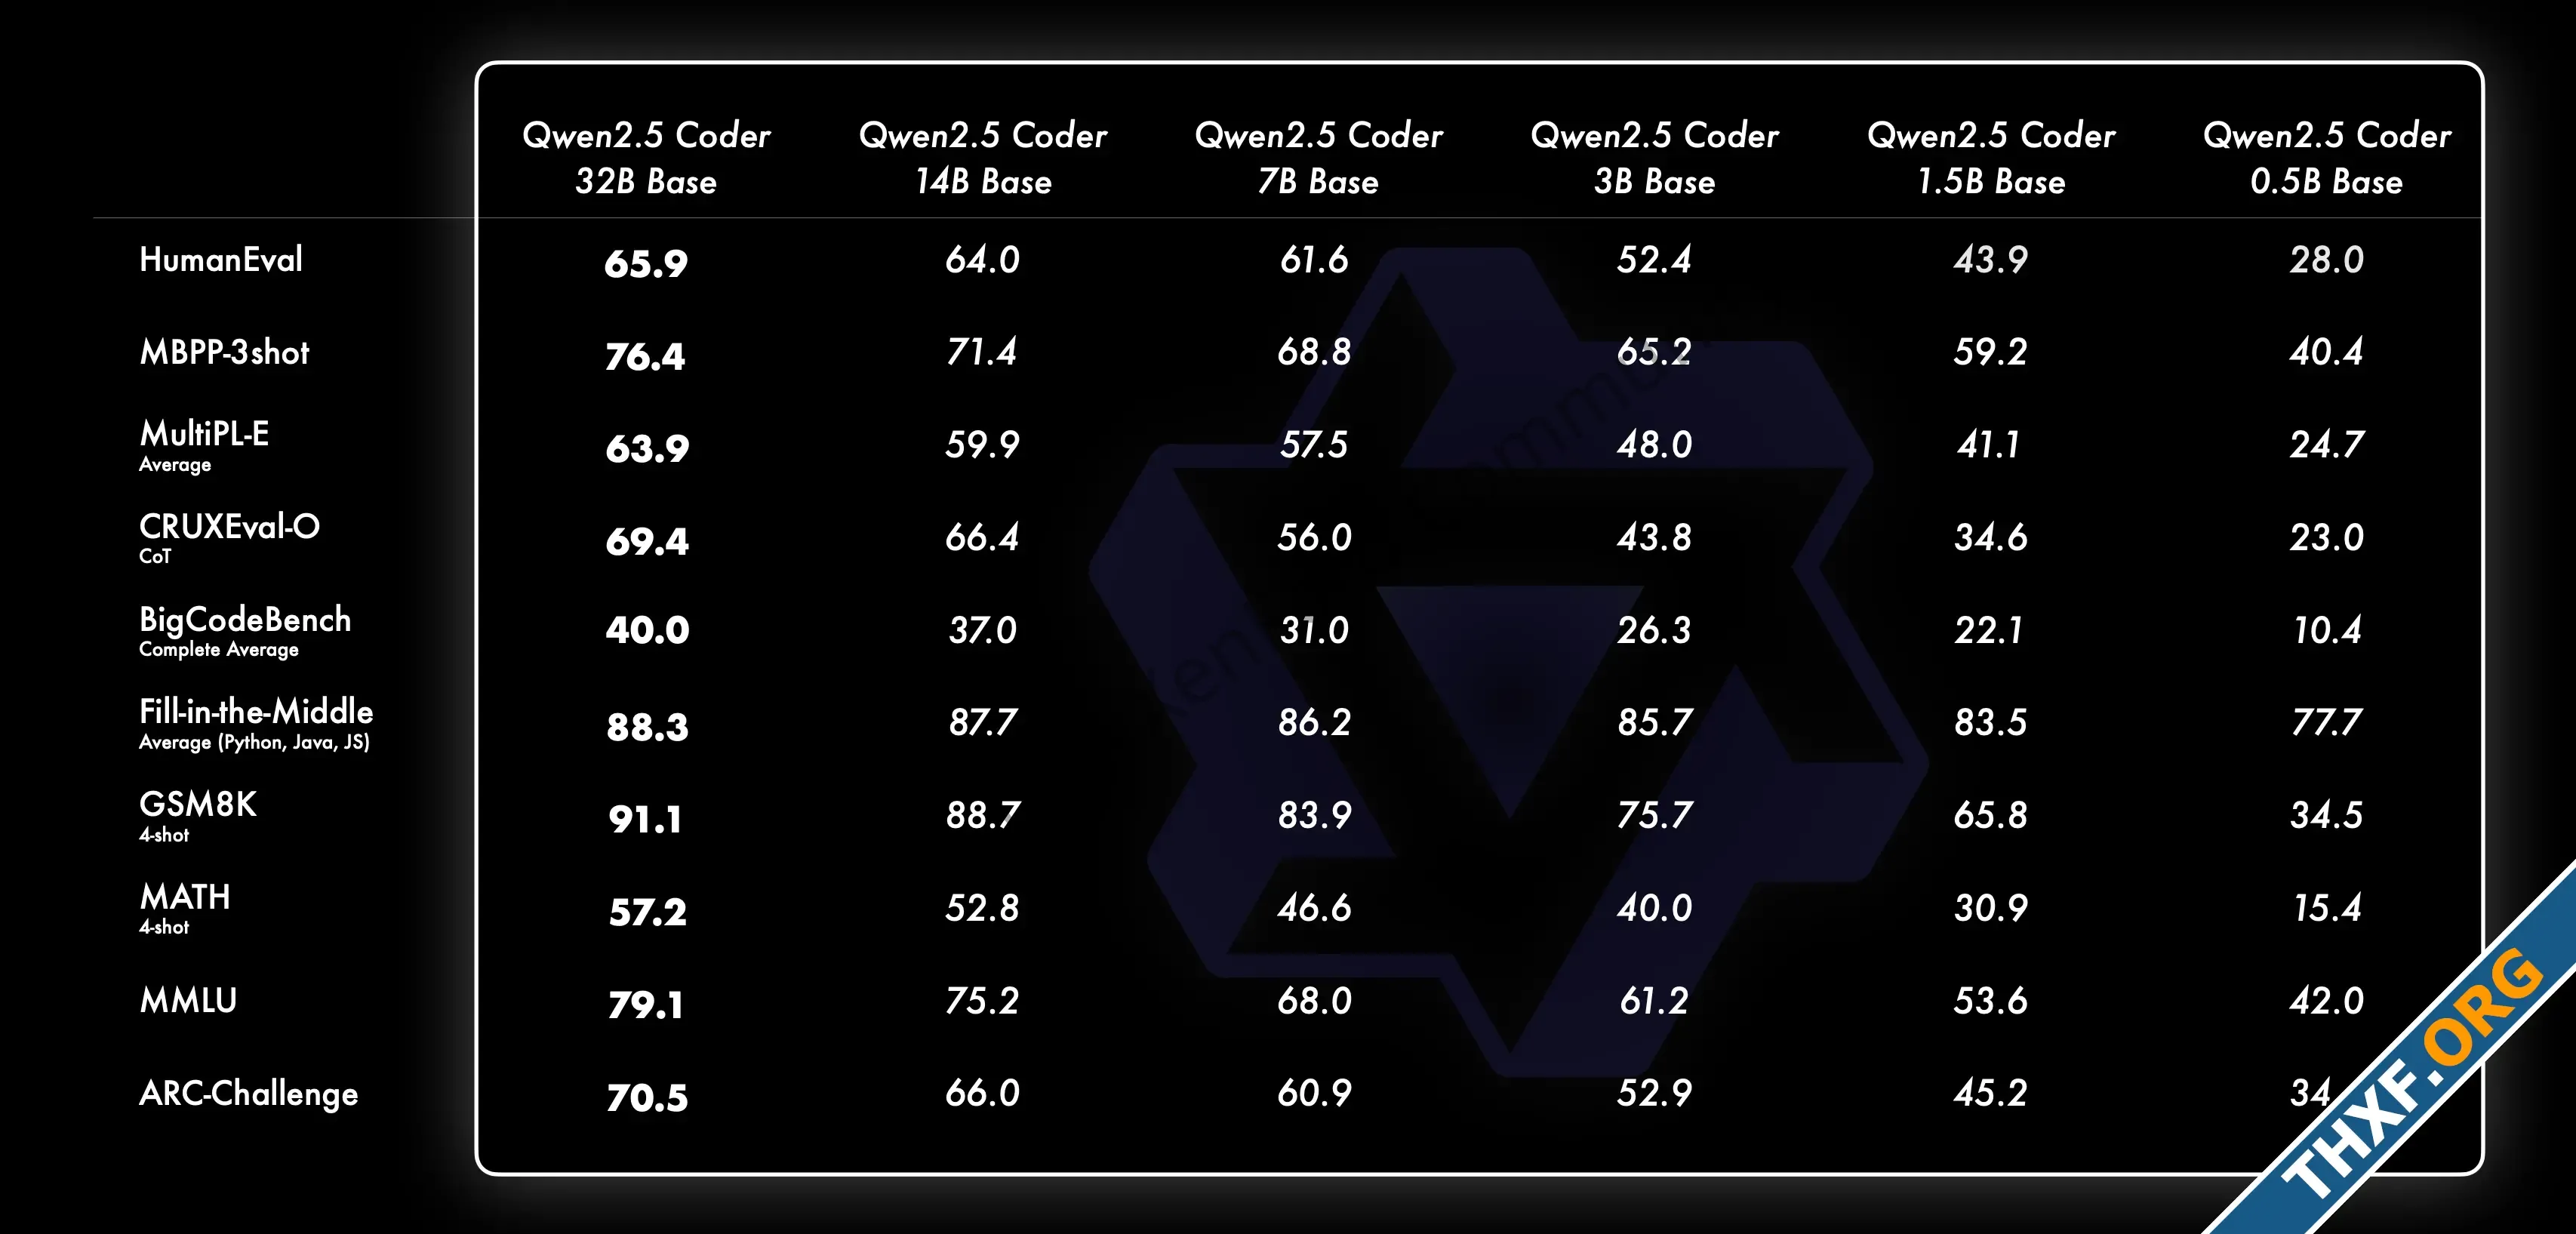Click 59.9 in the 14B column
Viewport: 2576px width, 1234px height.
983,445
